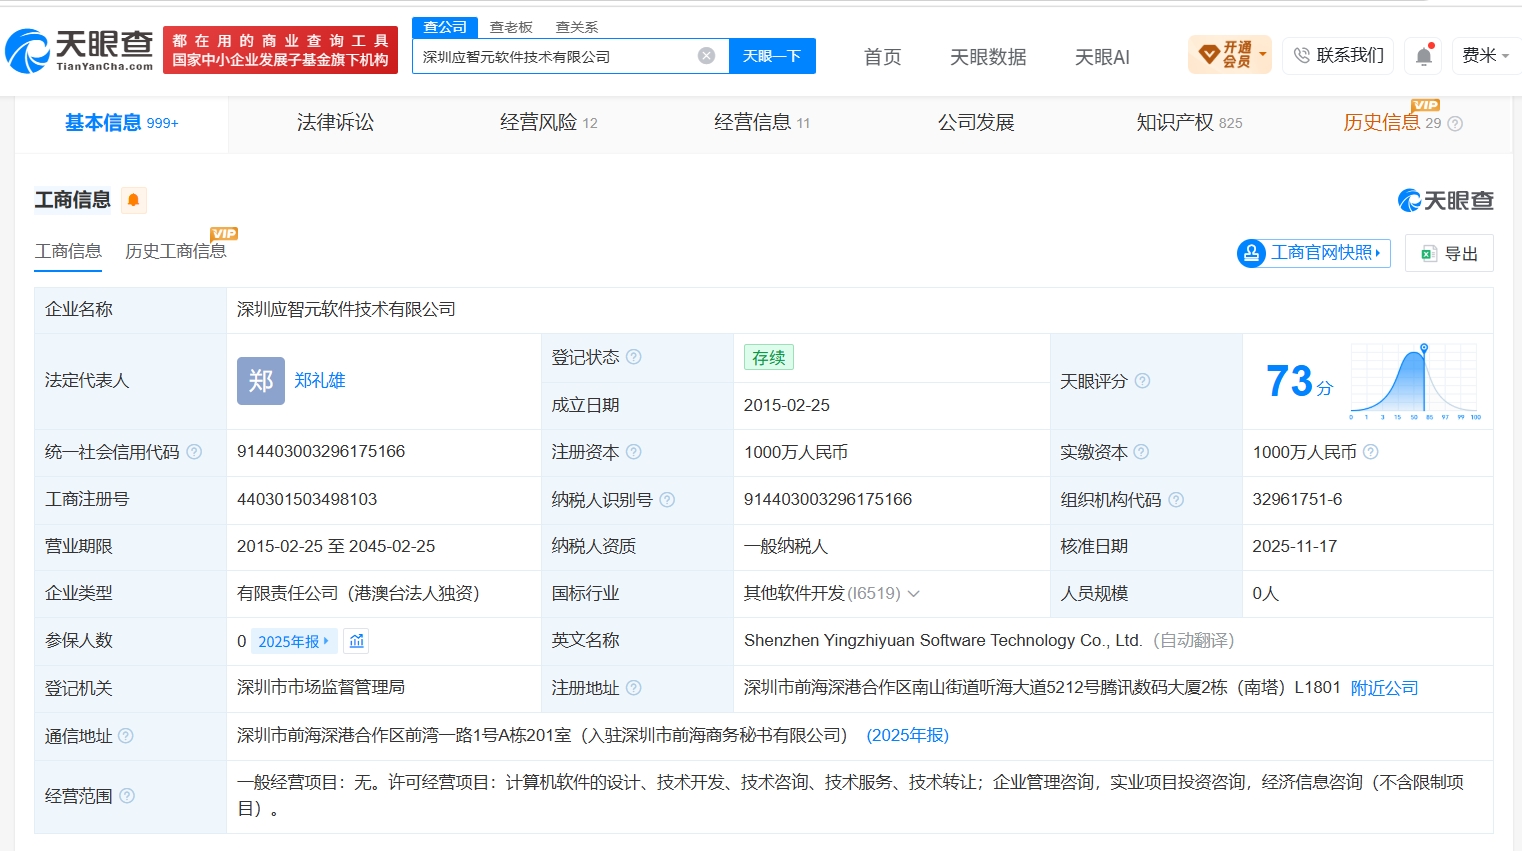Click the 郑 legal representative avatar

(261, 381)
